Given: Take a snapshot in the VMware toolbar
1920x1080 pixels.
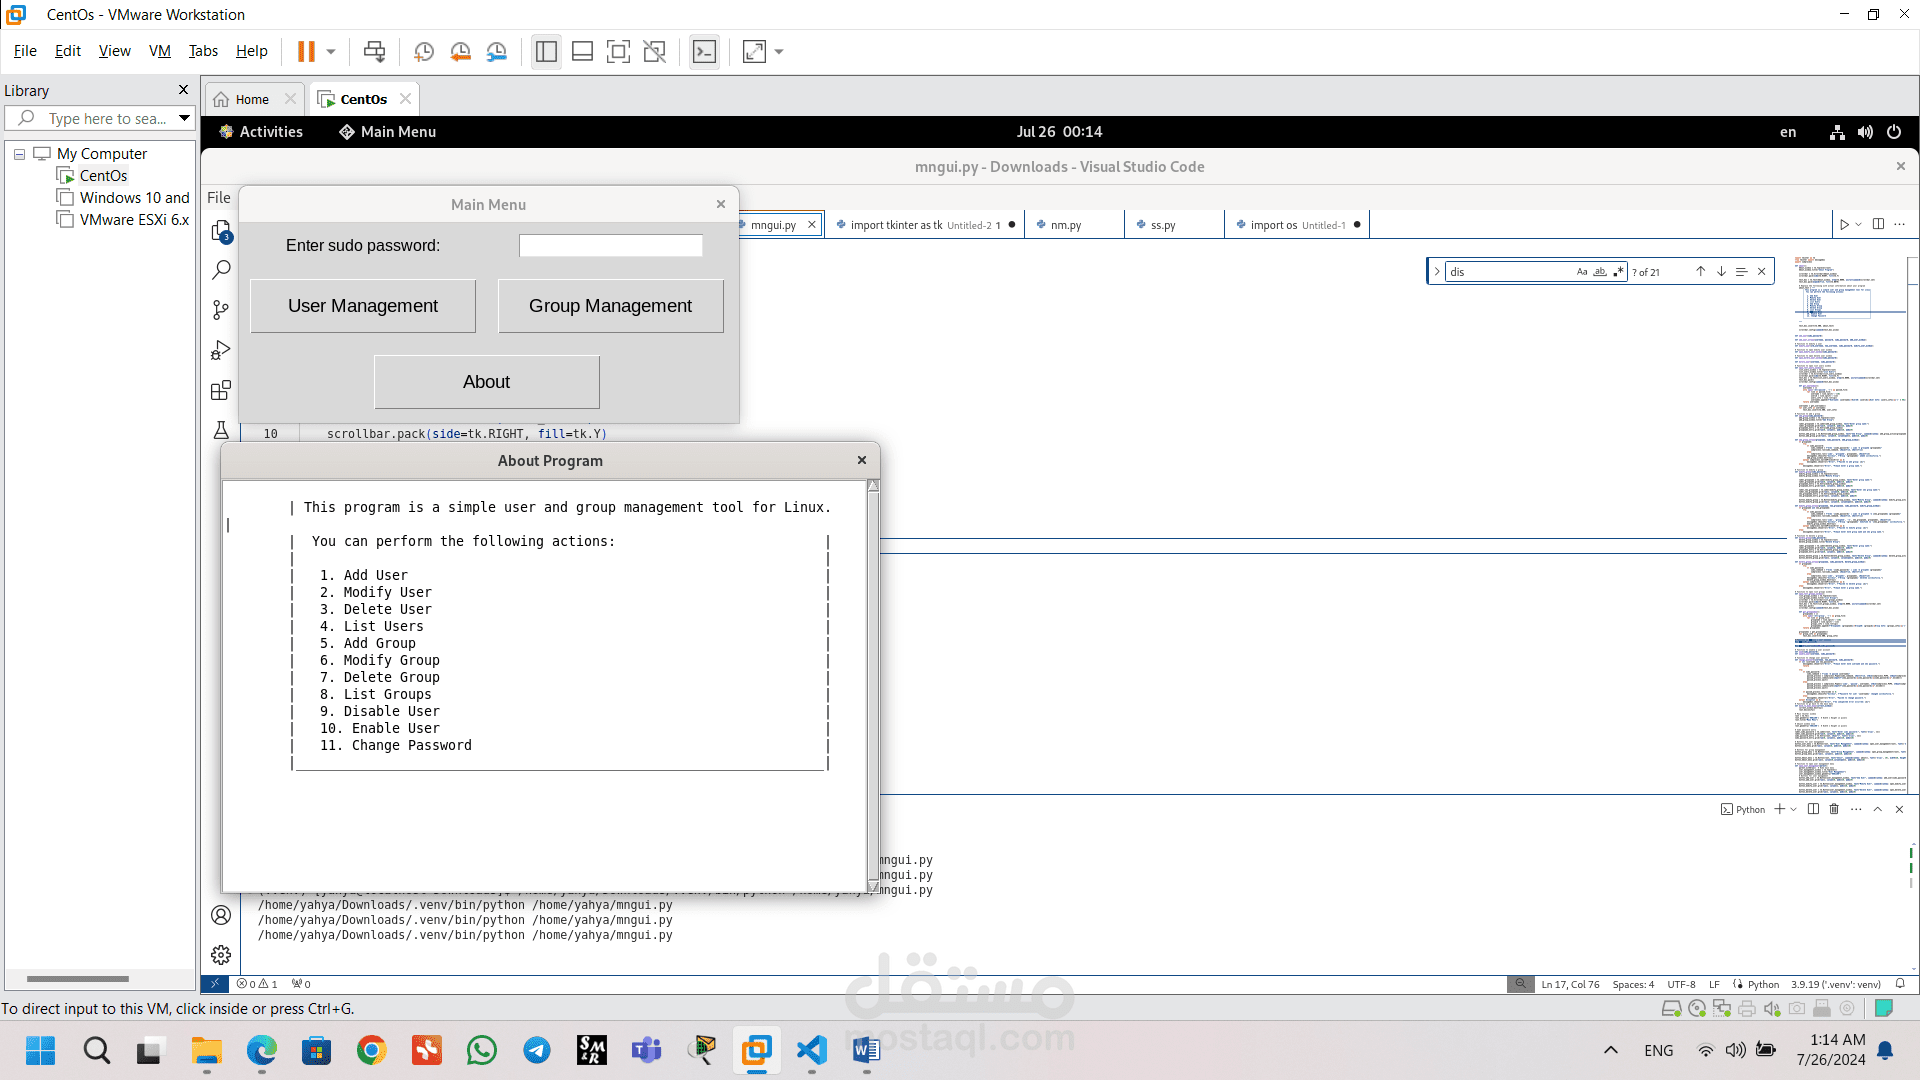Looking at the screenshot, I should point(423,51).
